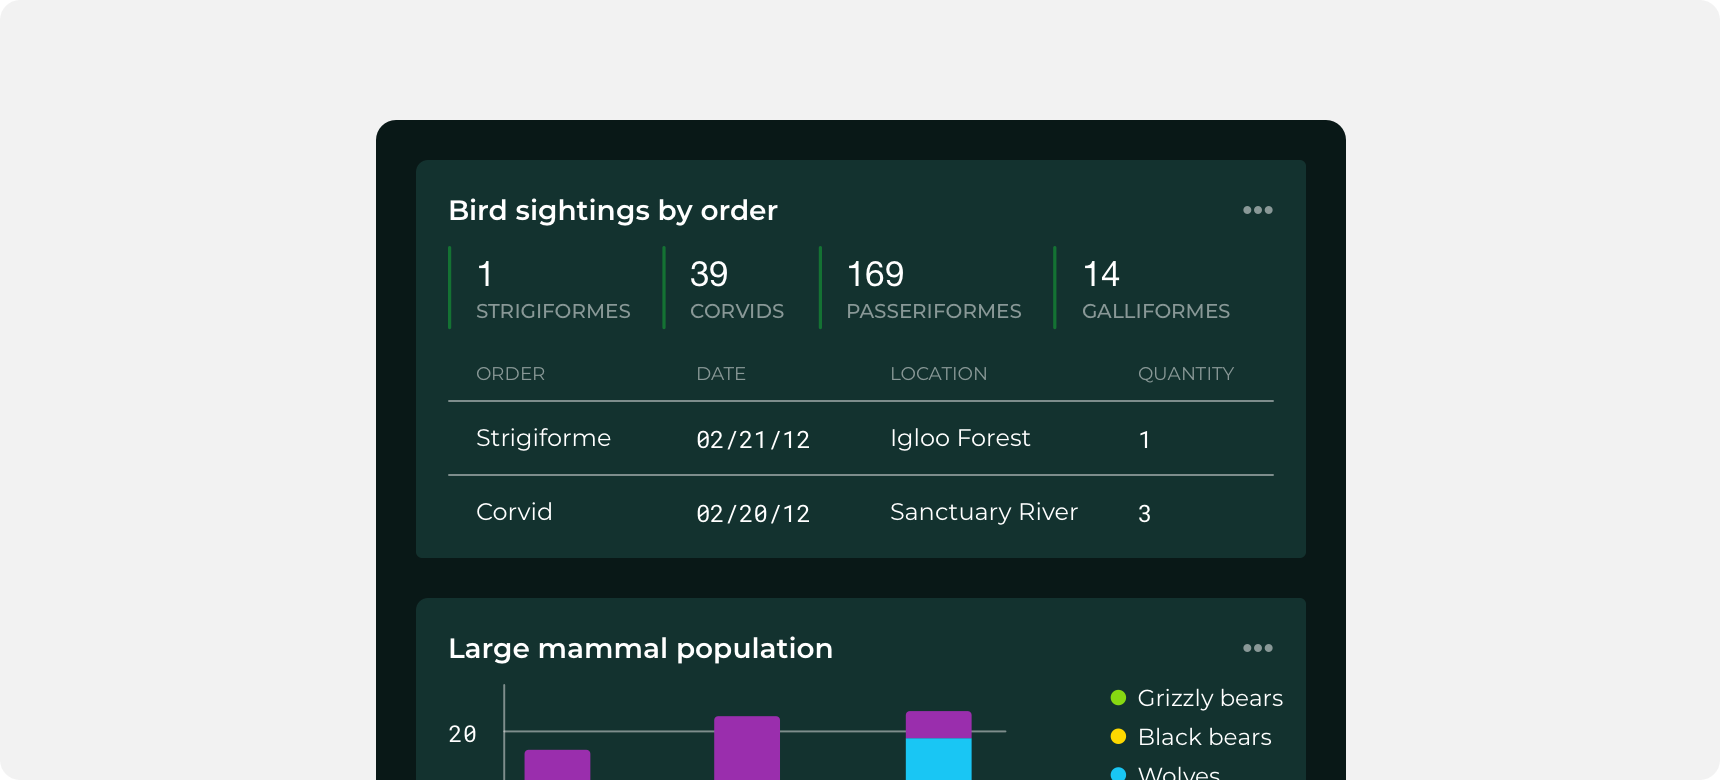The width and height of the screenshot is (1720, 780).
Task: Click the 20 axis label on chart
Action: tap(462, 734)
